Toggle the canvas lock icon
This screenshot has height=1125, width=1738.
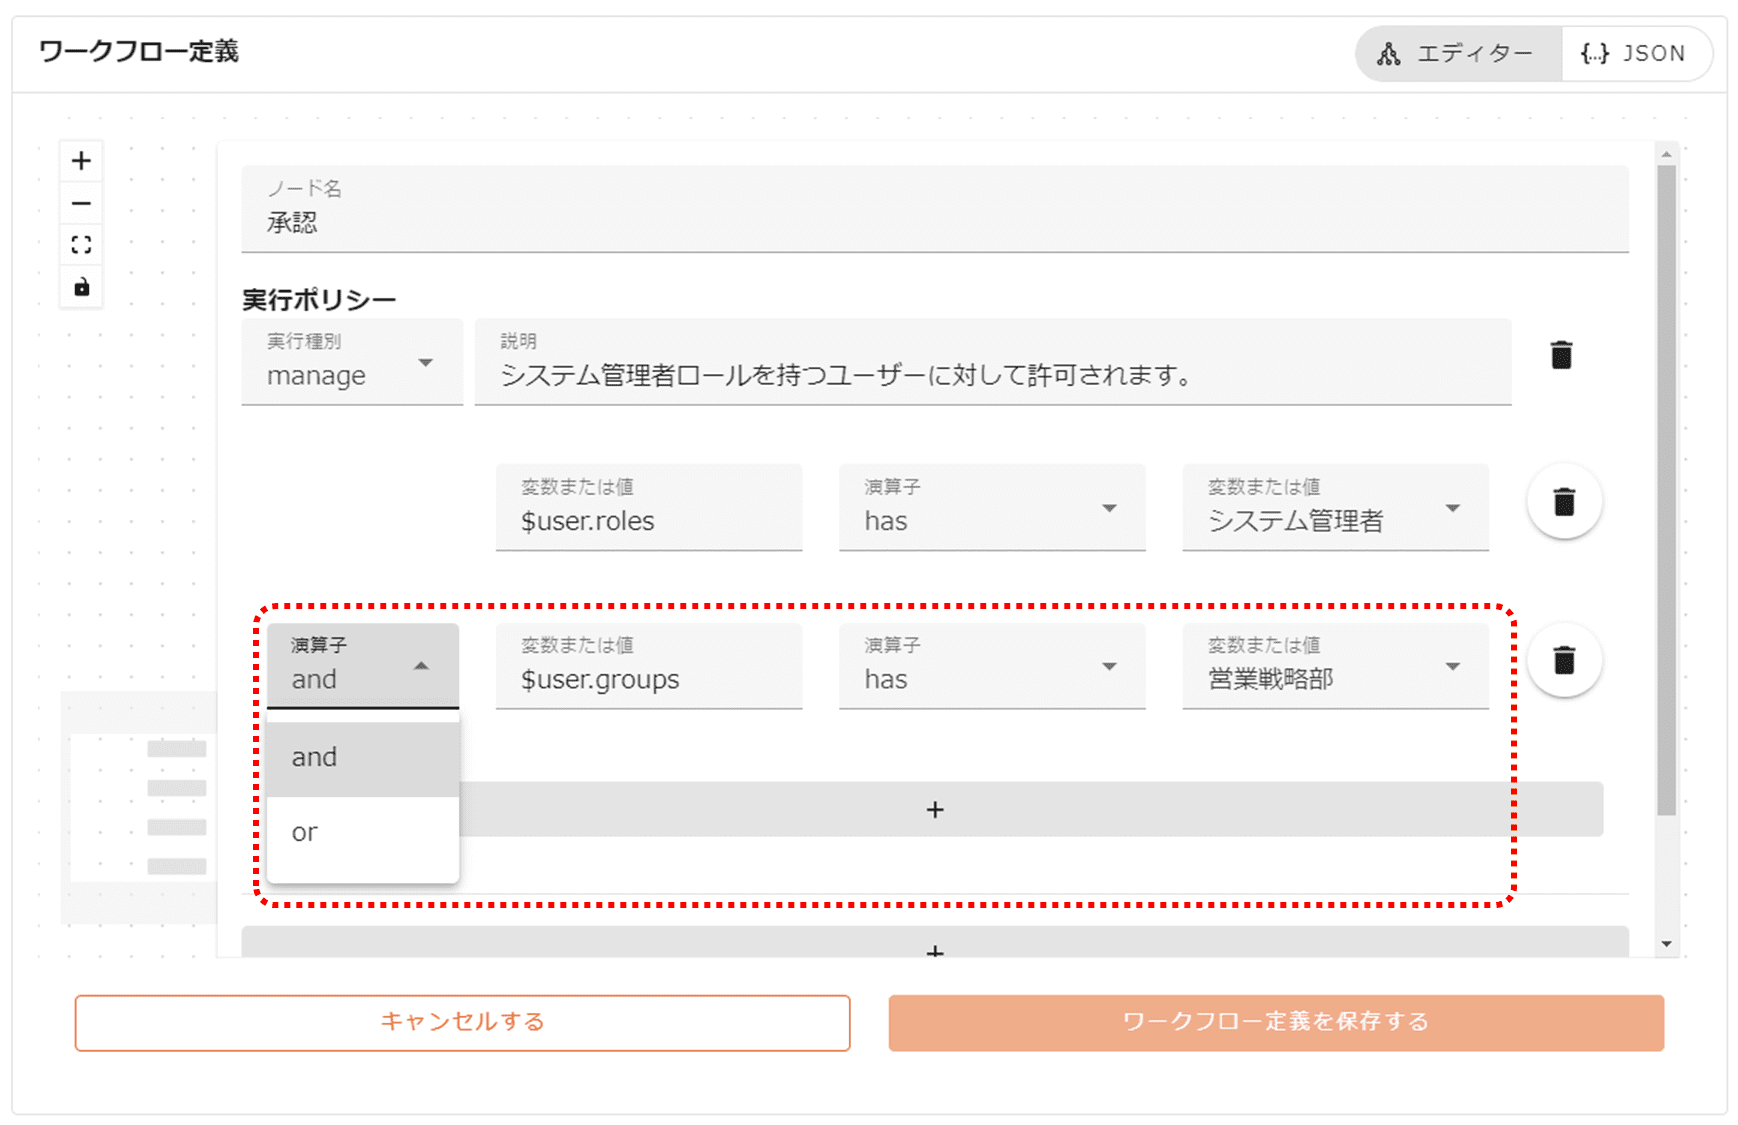tap(81, 287)
